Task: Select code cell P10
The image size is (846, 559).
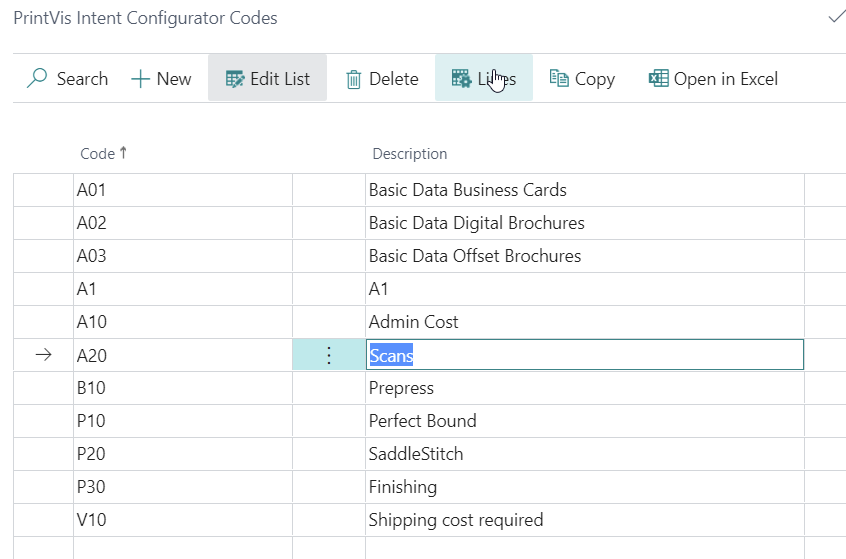Action: [x=183, y=421]
